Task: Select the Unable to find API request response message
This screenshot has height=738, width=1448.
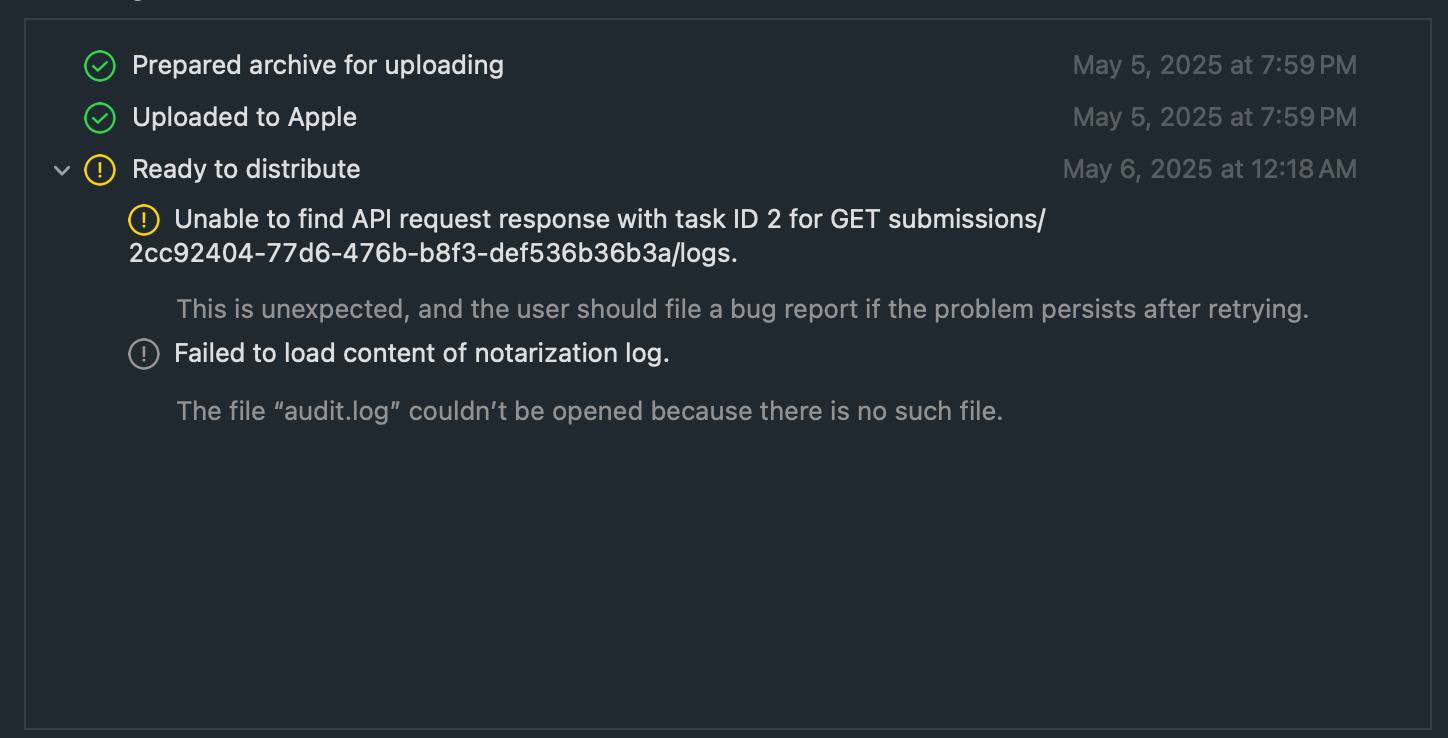Action: click(587, 236)
